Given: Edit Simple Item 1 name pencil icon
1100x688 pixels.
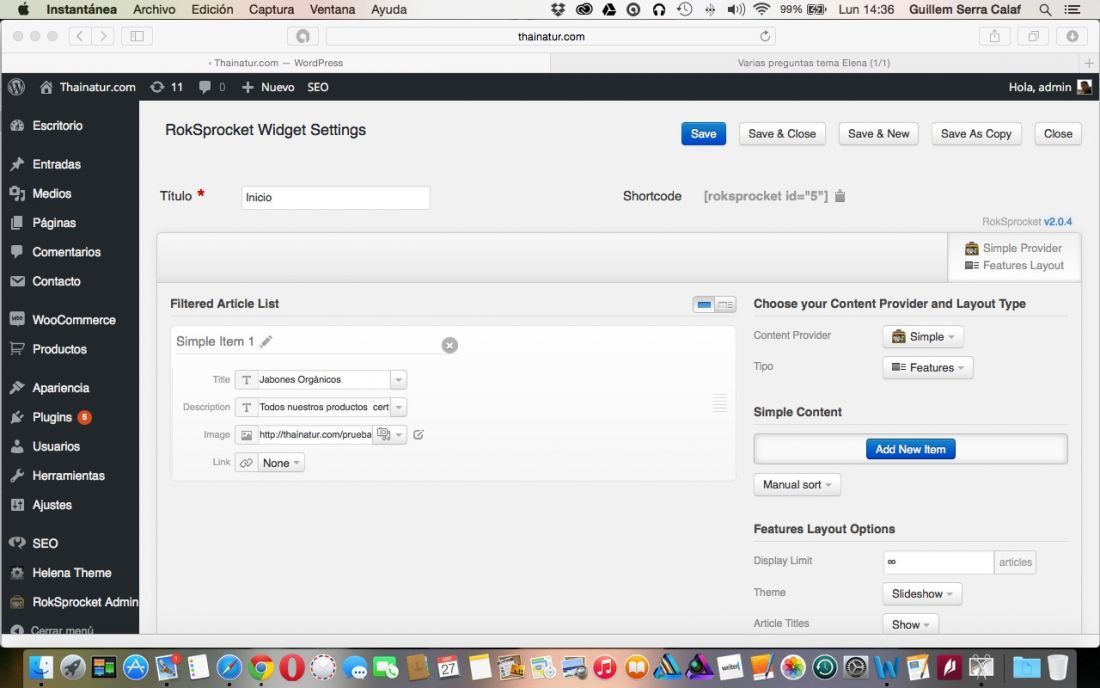Looking at the screenshot, I should 266,342.
